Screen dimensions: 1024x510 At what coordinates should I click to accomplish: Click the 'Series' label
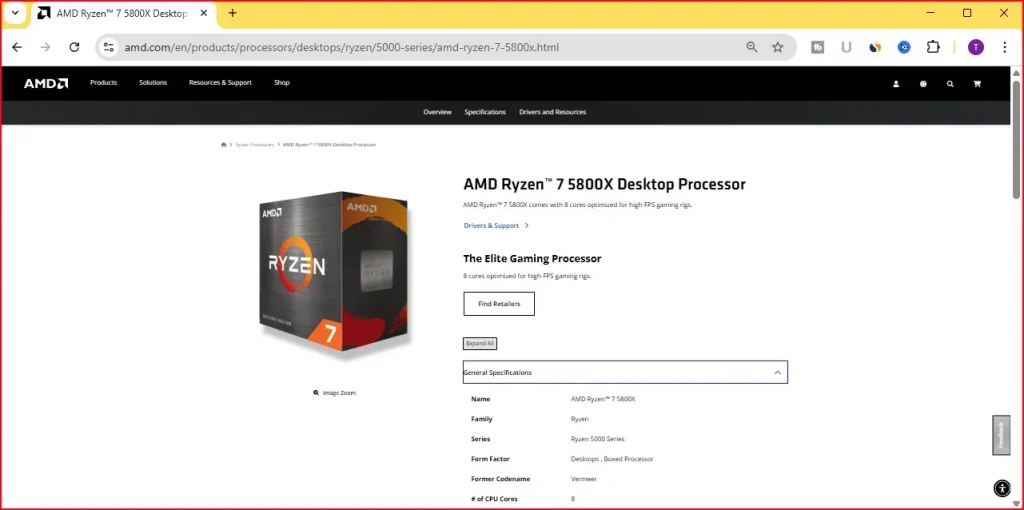click(x=481, y=439)
